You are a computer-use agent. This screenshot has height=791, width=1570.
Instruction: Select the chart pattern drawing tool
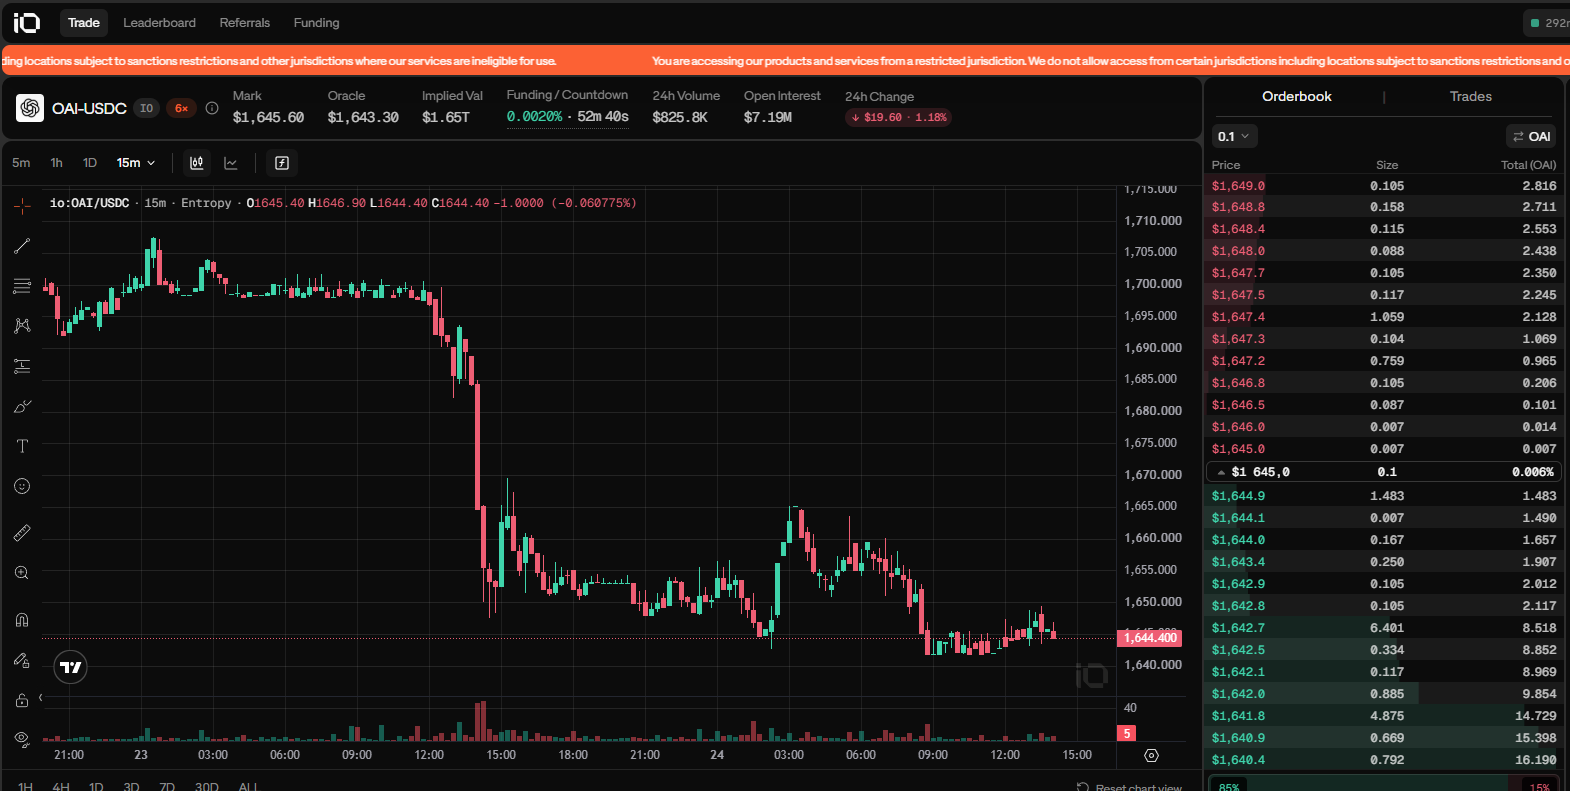(22, 326)
